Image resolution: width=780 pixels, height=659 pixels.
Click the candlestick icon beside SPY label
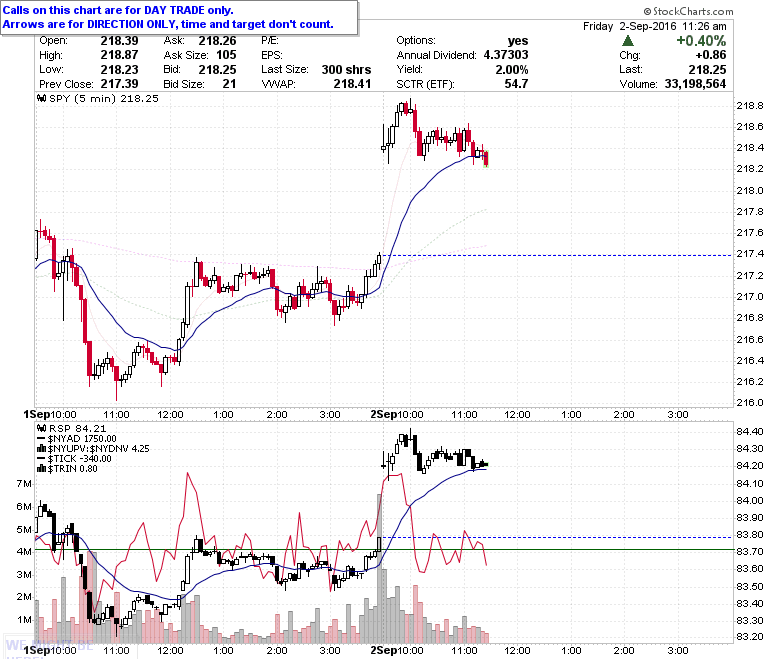pos(42,98)
